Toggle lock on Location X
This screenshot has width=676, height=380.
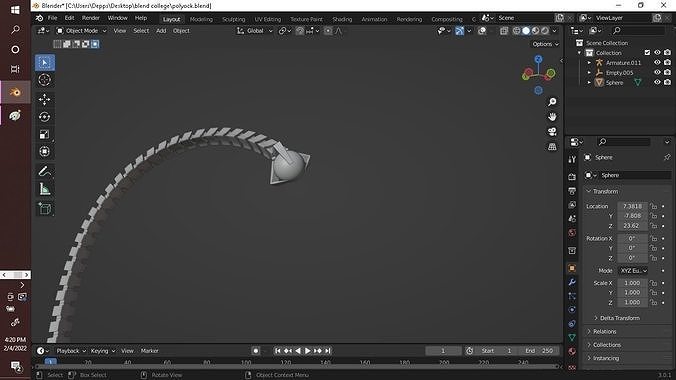tap(654, 207)
